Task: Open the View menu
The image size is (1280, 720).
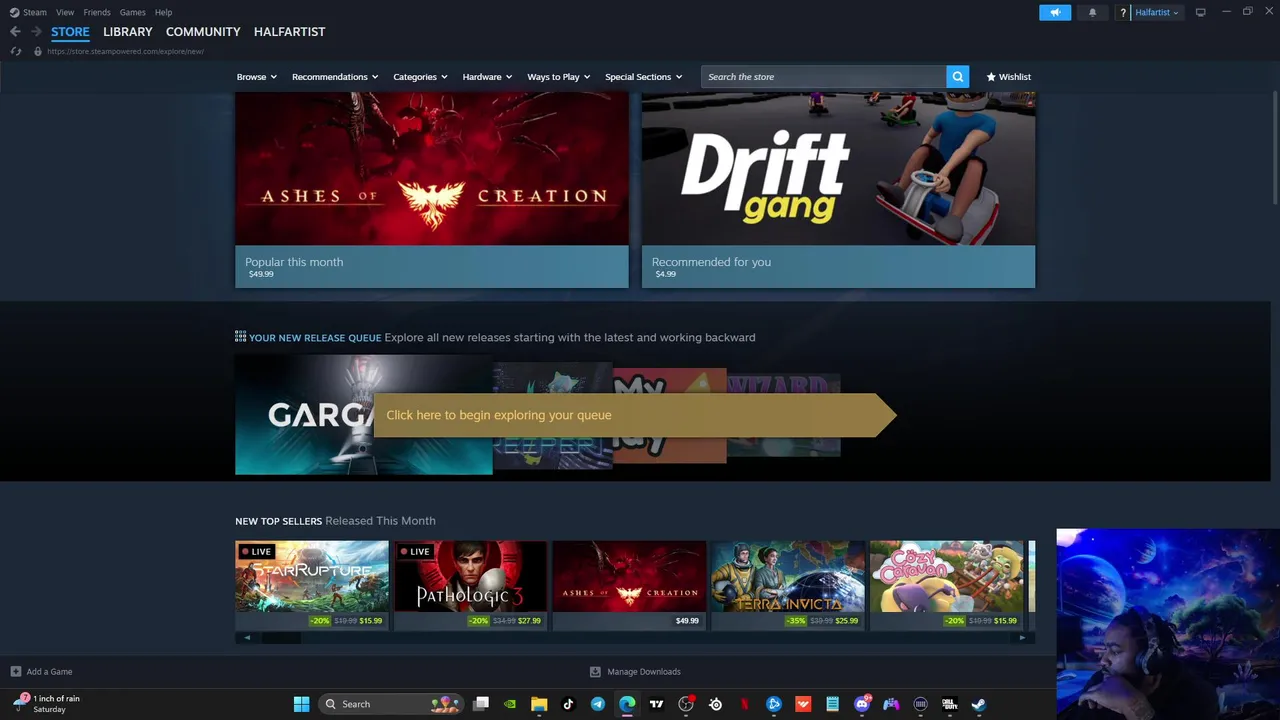Action: click(x=65, y=12)
